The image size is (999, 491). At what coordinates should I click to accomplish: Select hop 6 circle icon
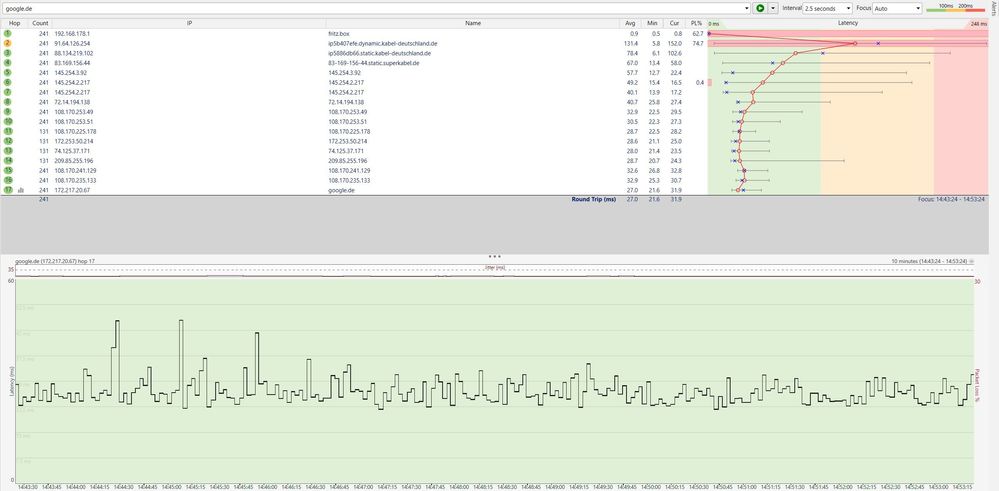(x=8, y=82)
